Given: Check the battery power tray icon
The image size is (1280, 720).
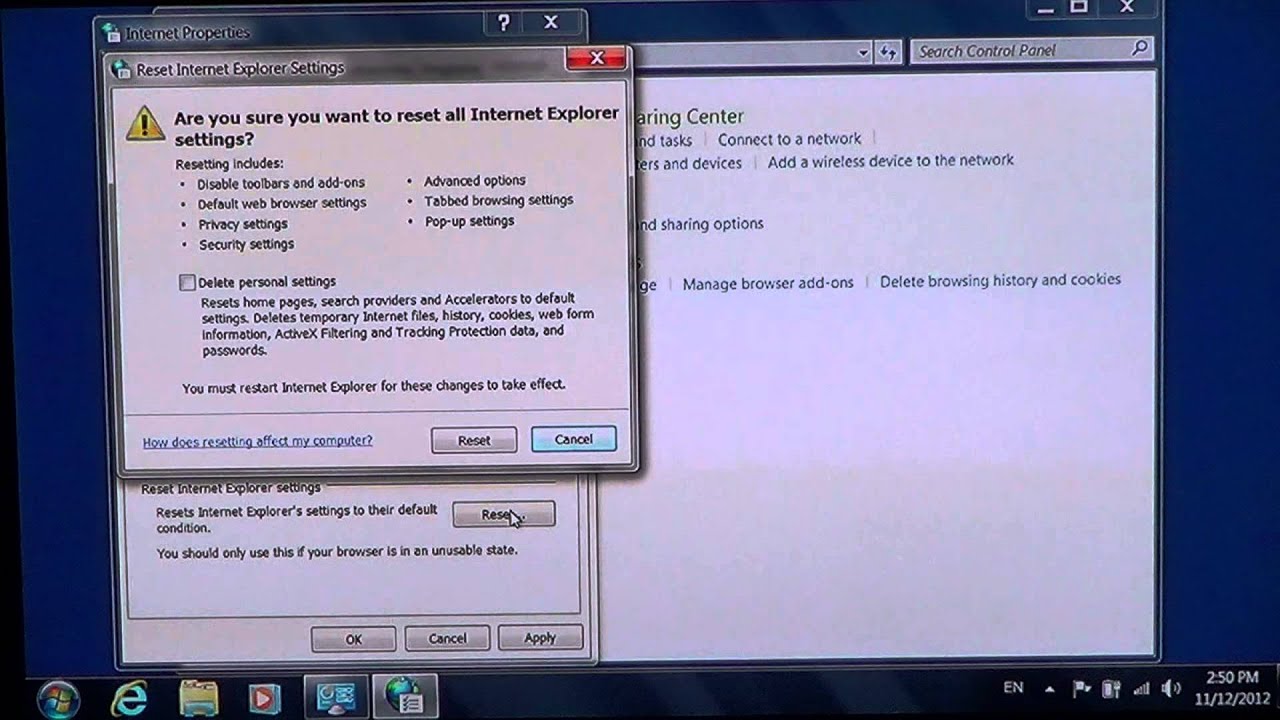Looking at the screenshot, I should click(x=1111, y=689).
